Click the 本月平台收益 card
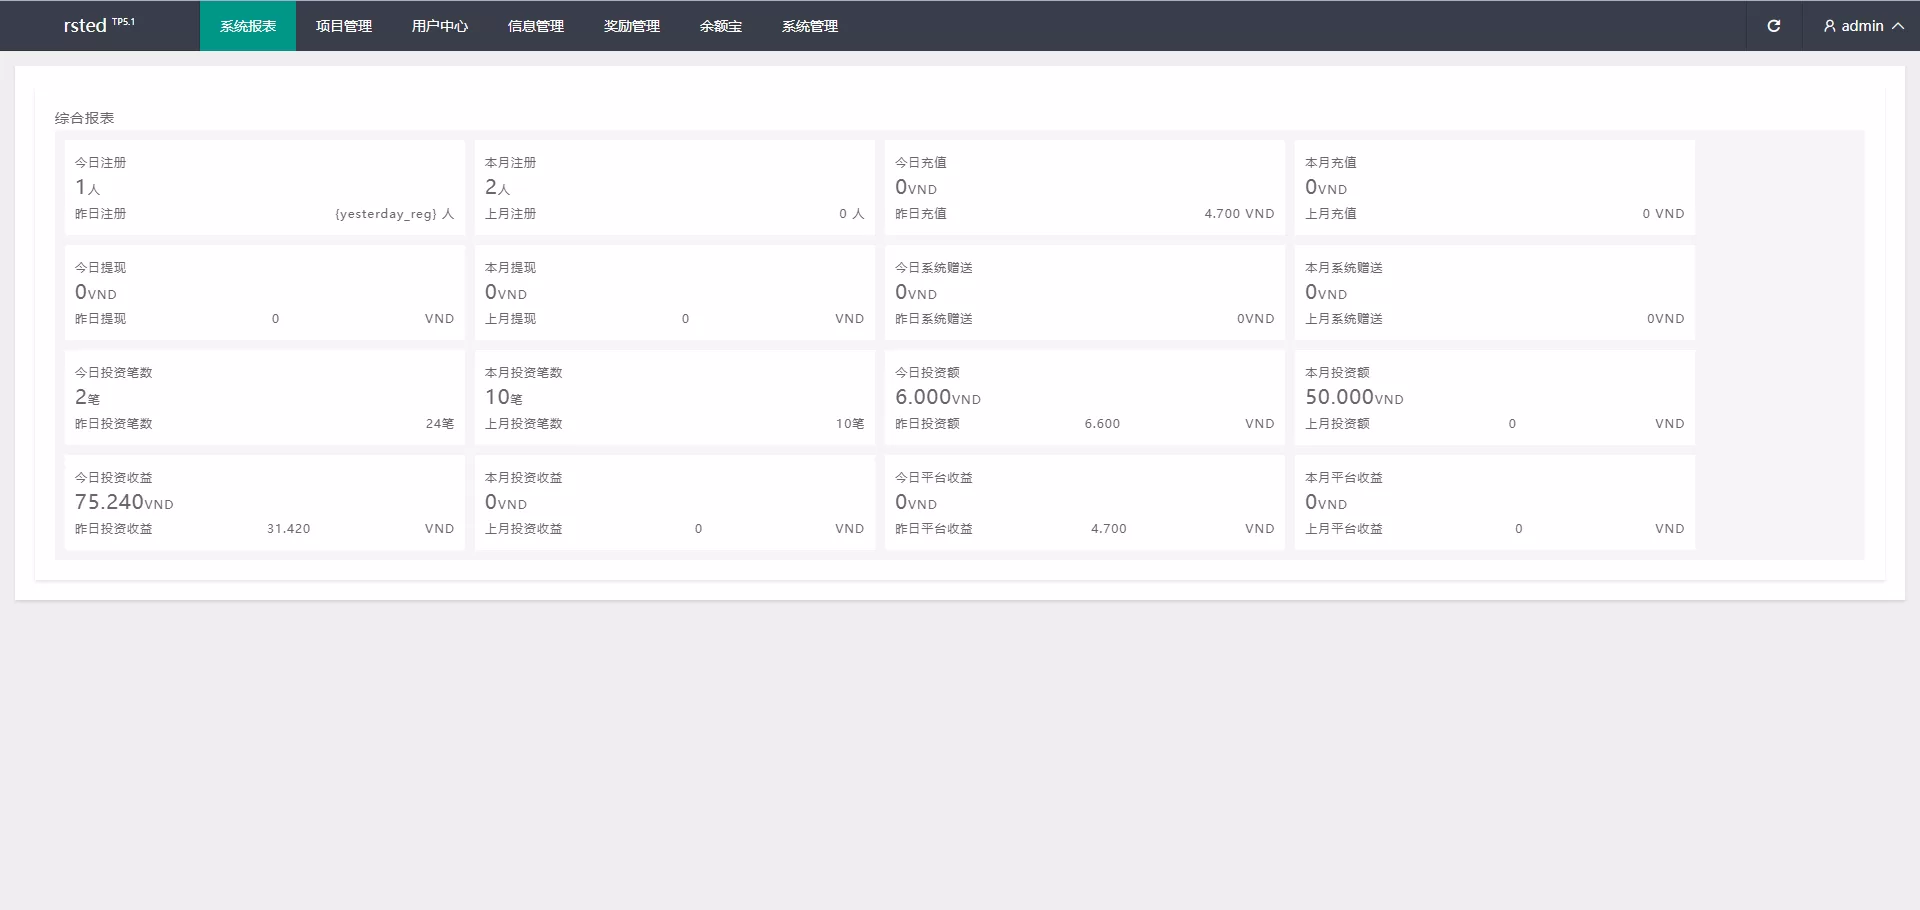This screenshot has height=910, width=1920. tap(1494, 502)
